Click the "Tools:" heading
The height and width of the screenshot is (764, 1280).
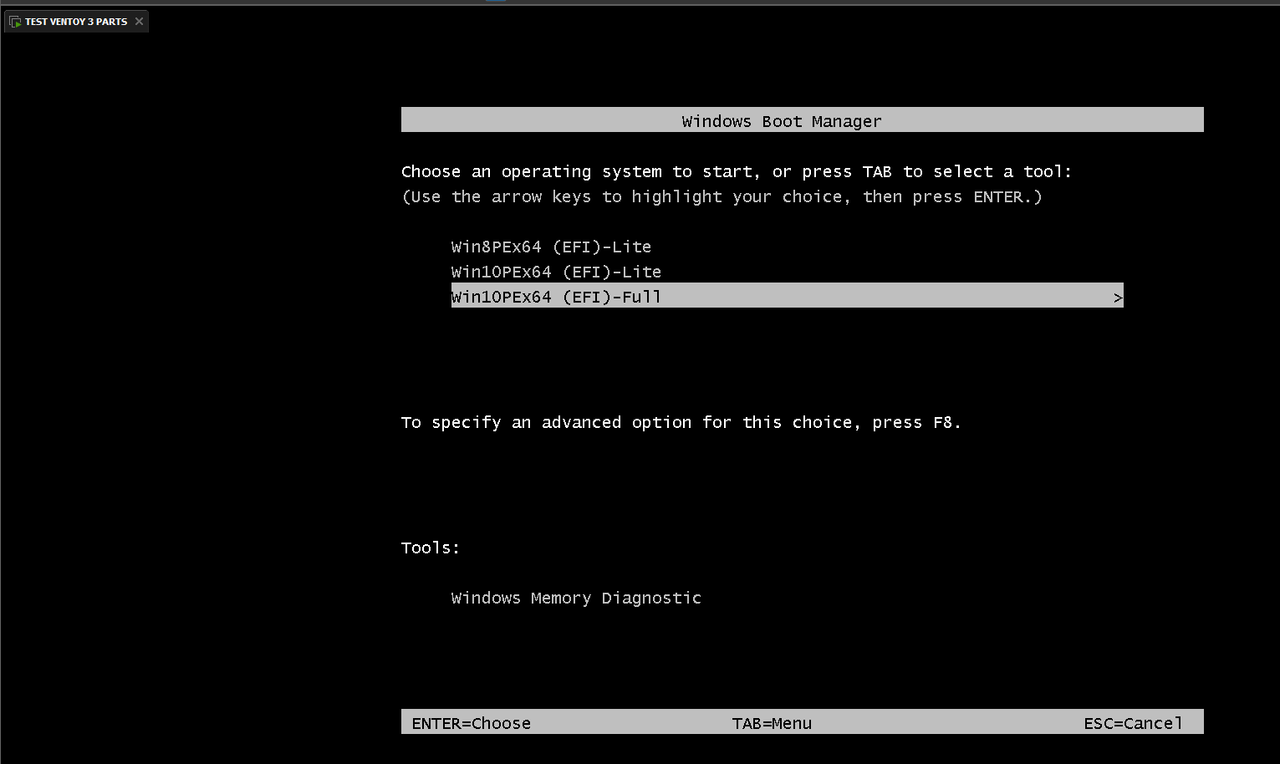click(x=431, y=548)
